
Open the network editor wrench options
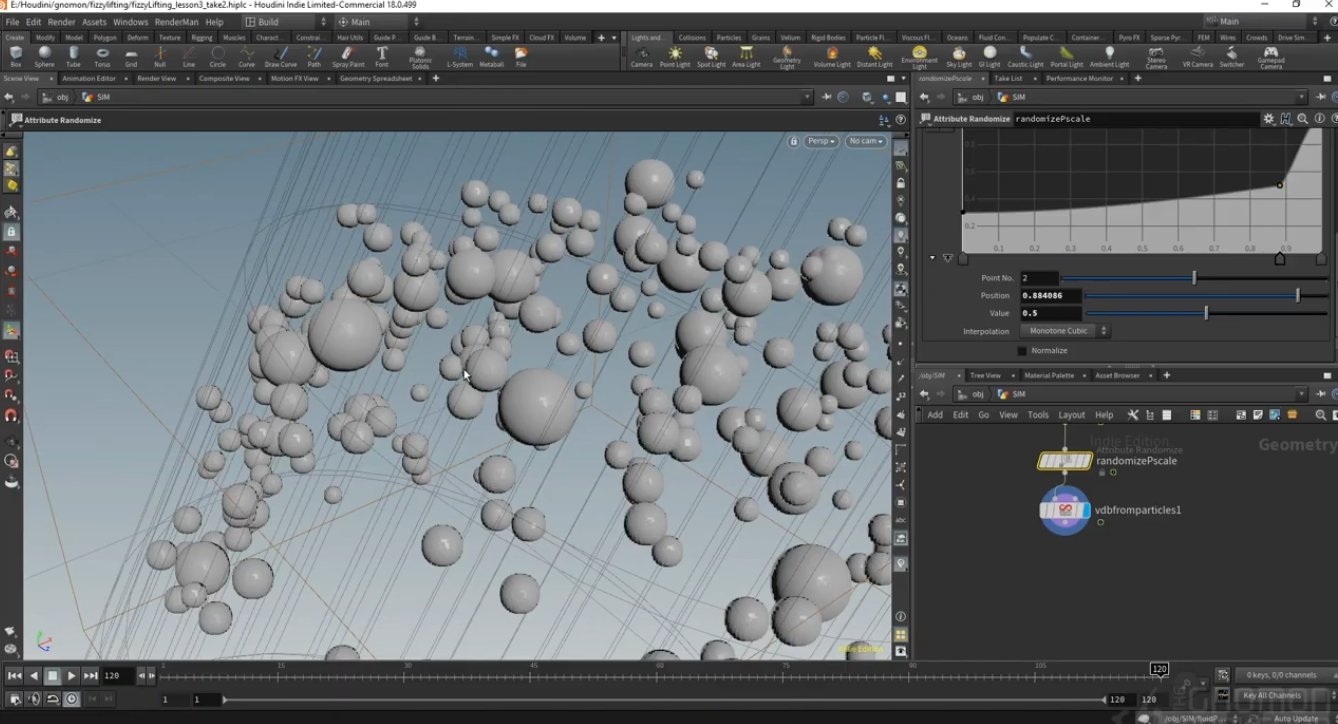coord(1133,415)
